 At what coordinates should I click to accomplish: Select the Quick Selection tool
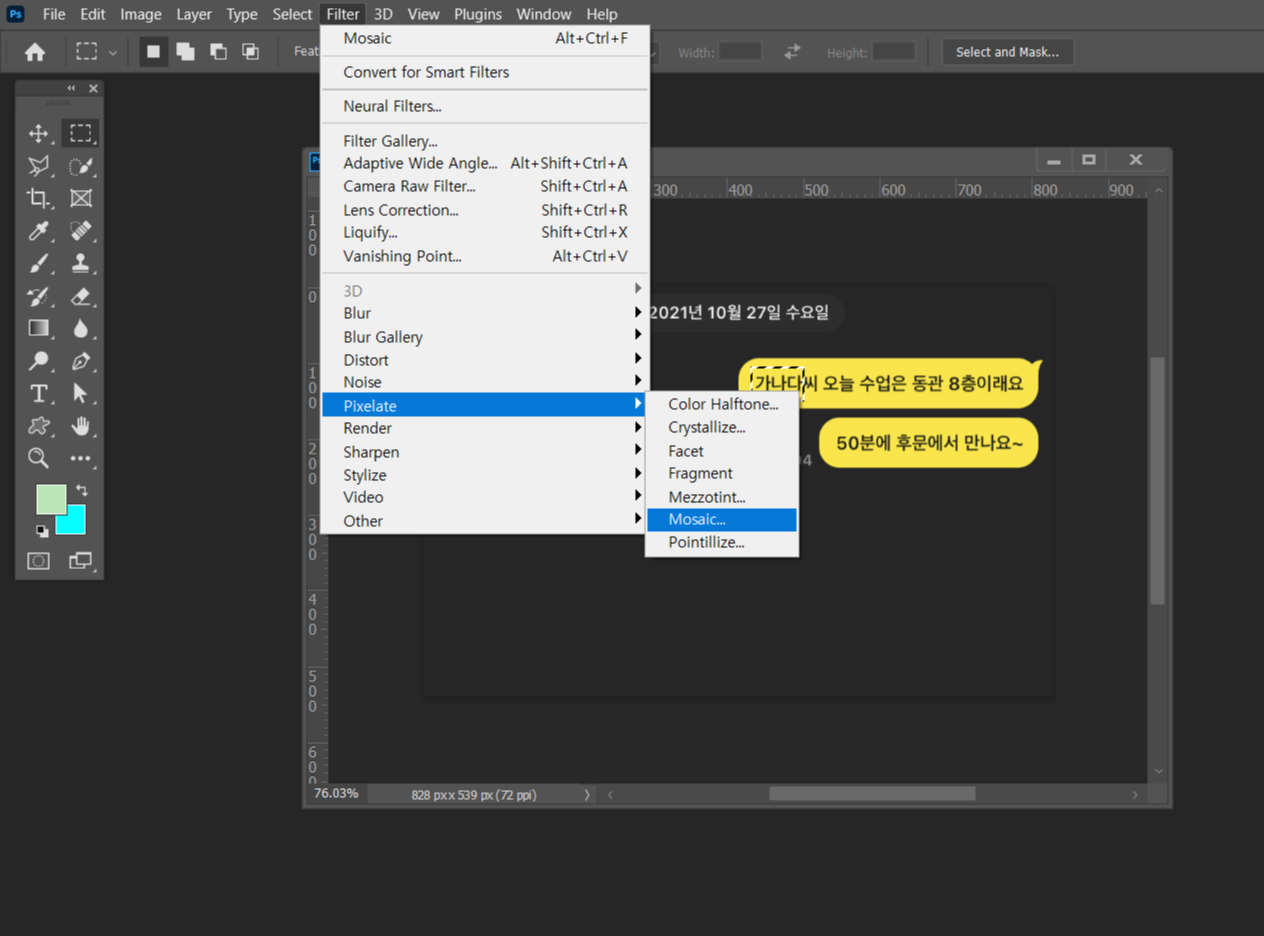tap(81, 166)
